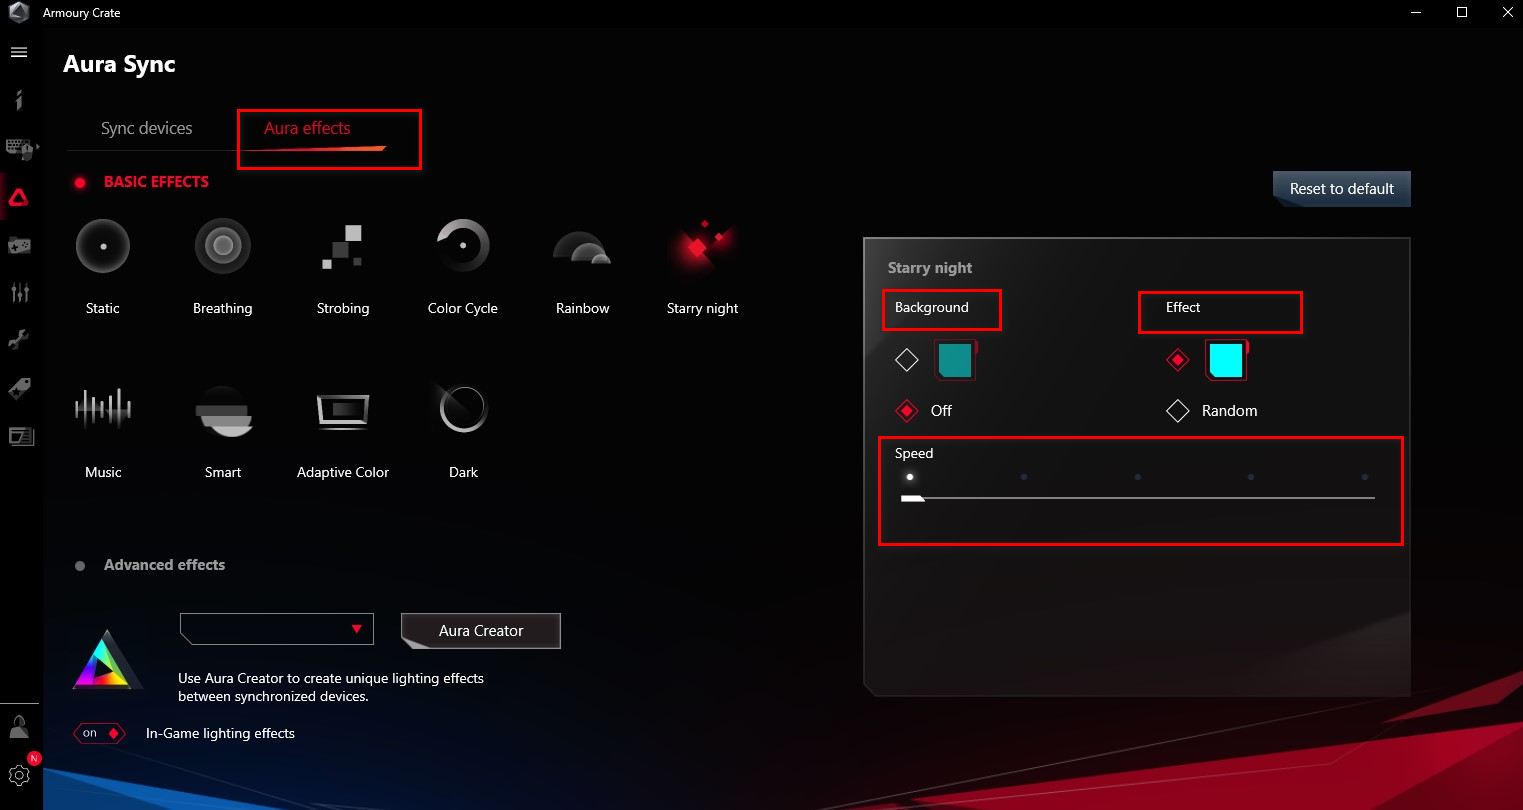Toggle In-Game lighting effects switch
1523x810 pixels.
point(99,733)
